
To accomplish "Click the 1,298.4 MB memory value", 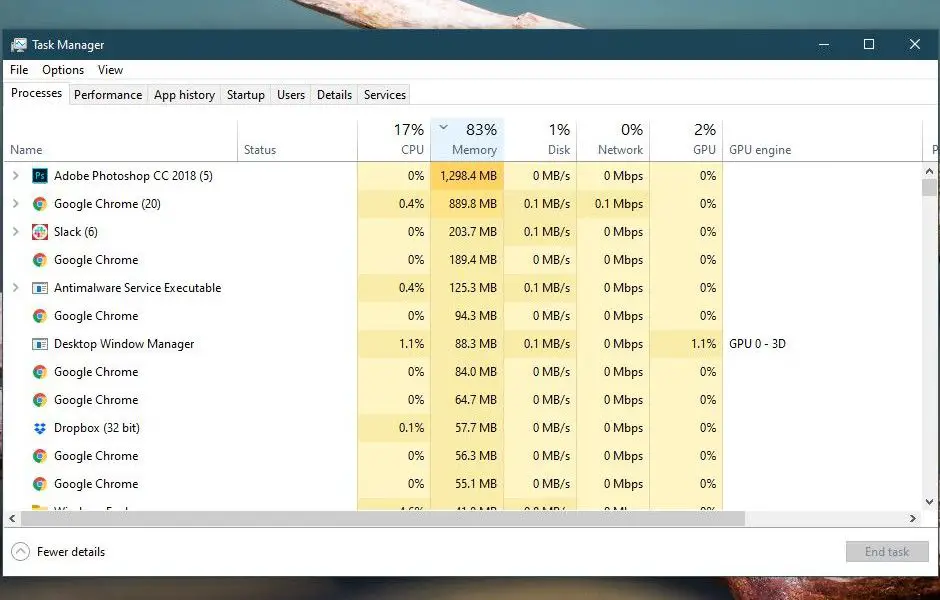I will coord(468,176).
